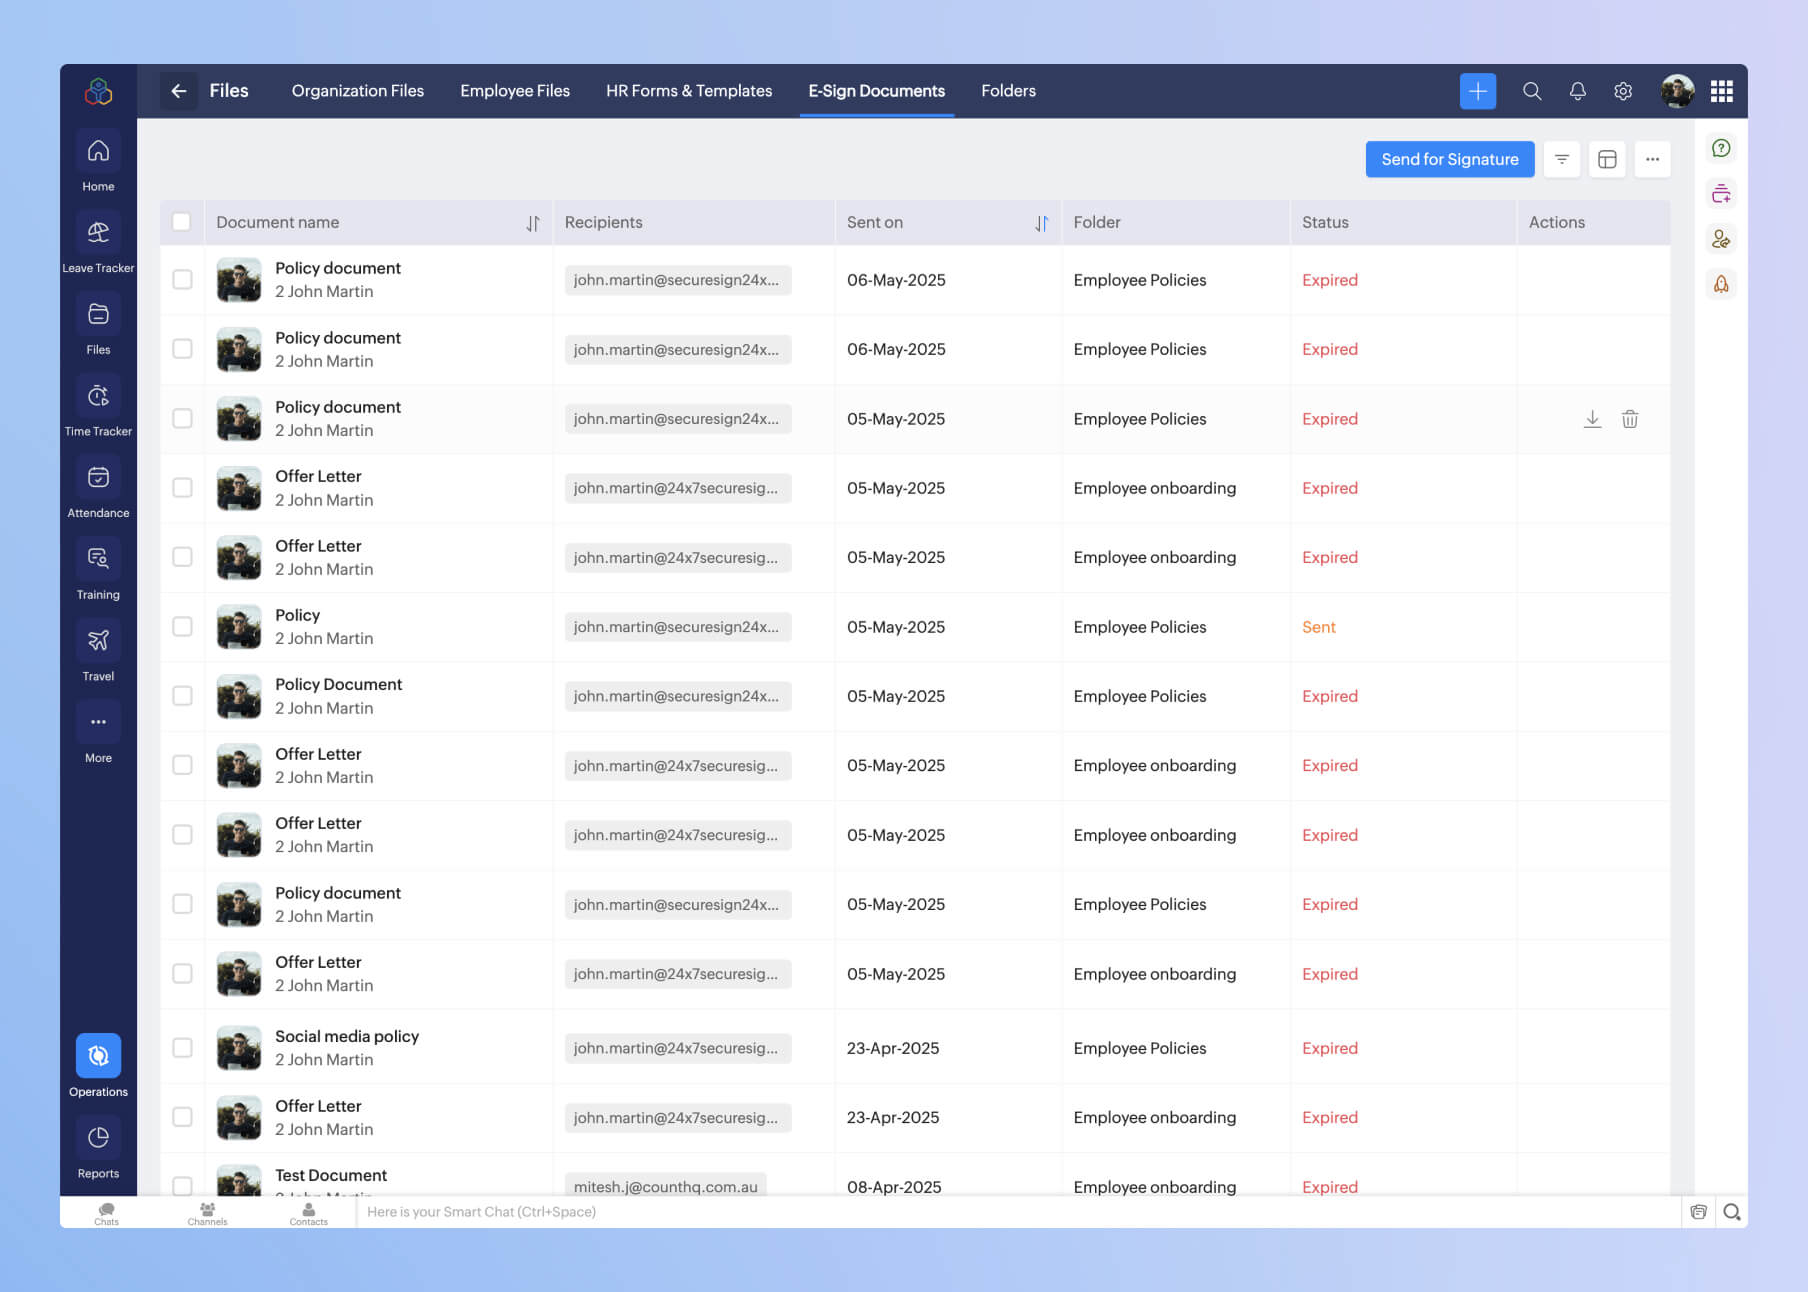The height and width of the screenshot is (1292, 1808).
Task: Open the table layout view icon
Action: (x=1607, y=159)
